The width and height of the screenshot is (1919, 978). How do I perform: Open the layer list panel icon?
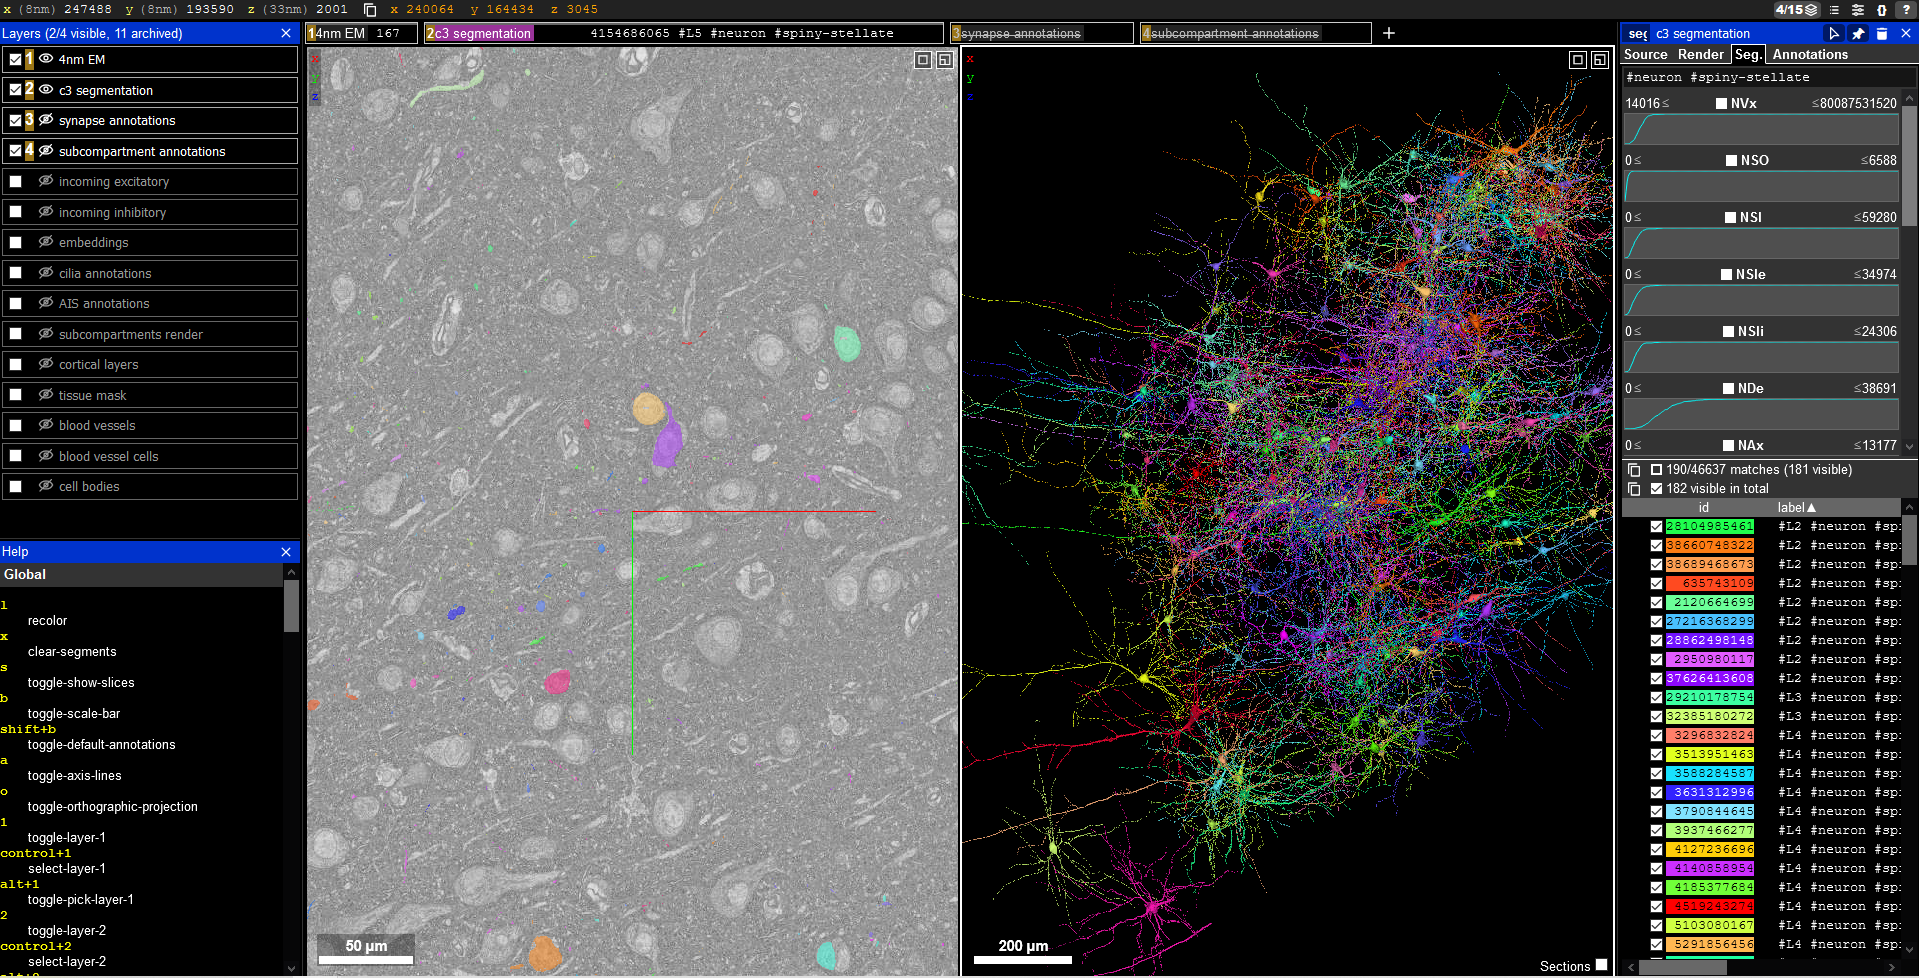[x=1834, y=10]
